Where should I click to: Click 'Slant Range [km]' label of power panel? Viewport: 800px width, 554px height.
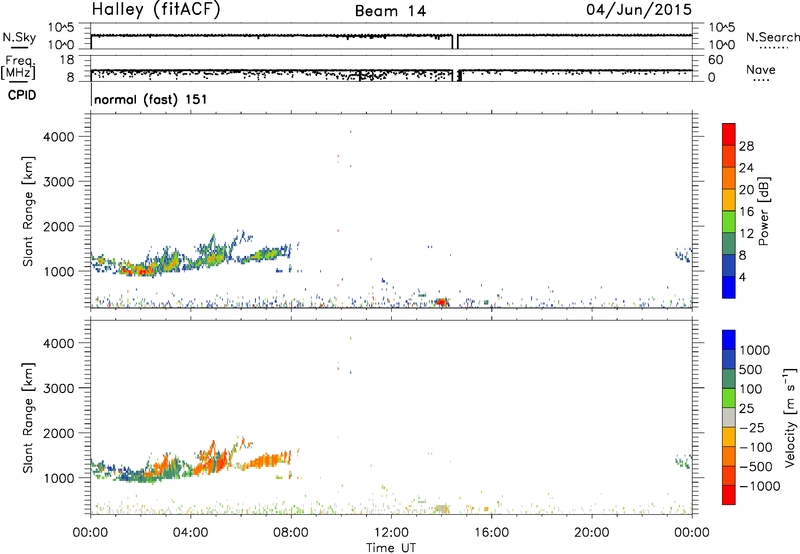click(28, 211)
